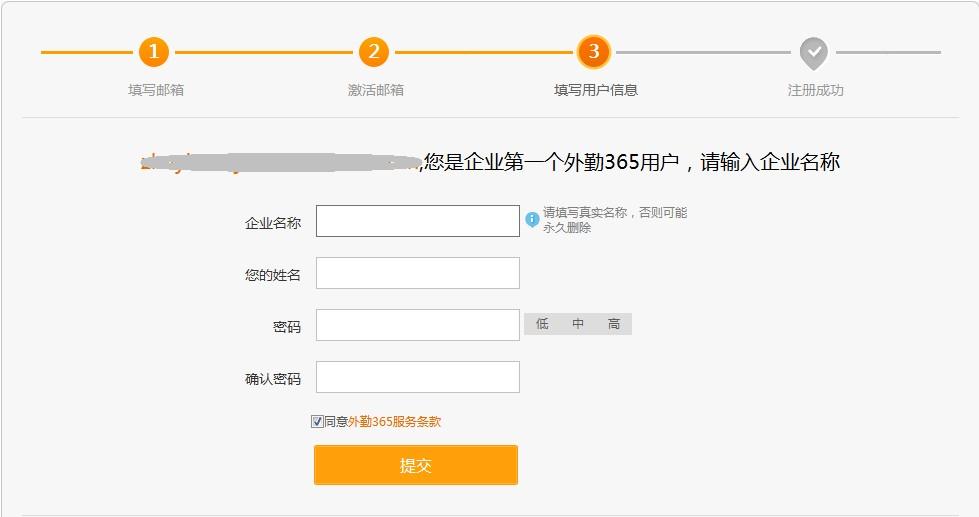This screenshot has height=517, width=979.
Task: Click the 请填写真实名称 hint text
Action: [614, 220]
